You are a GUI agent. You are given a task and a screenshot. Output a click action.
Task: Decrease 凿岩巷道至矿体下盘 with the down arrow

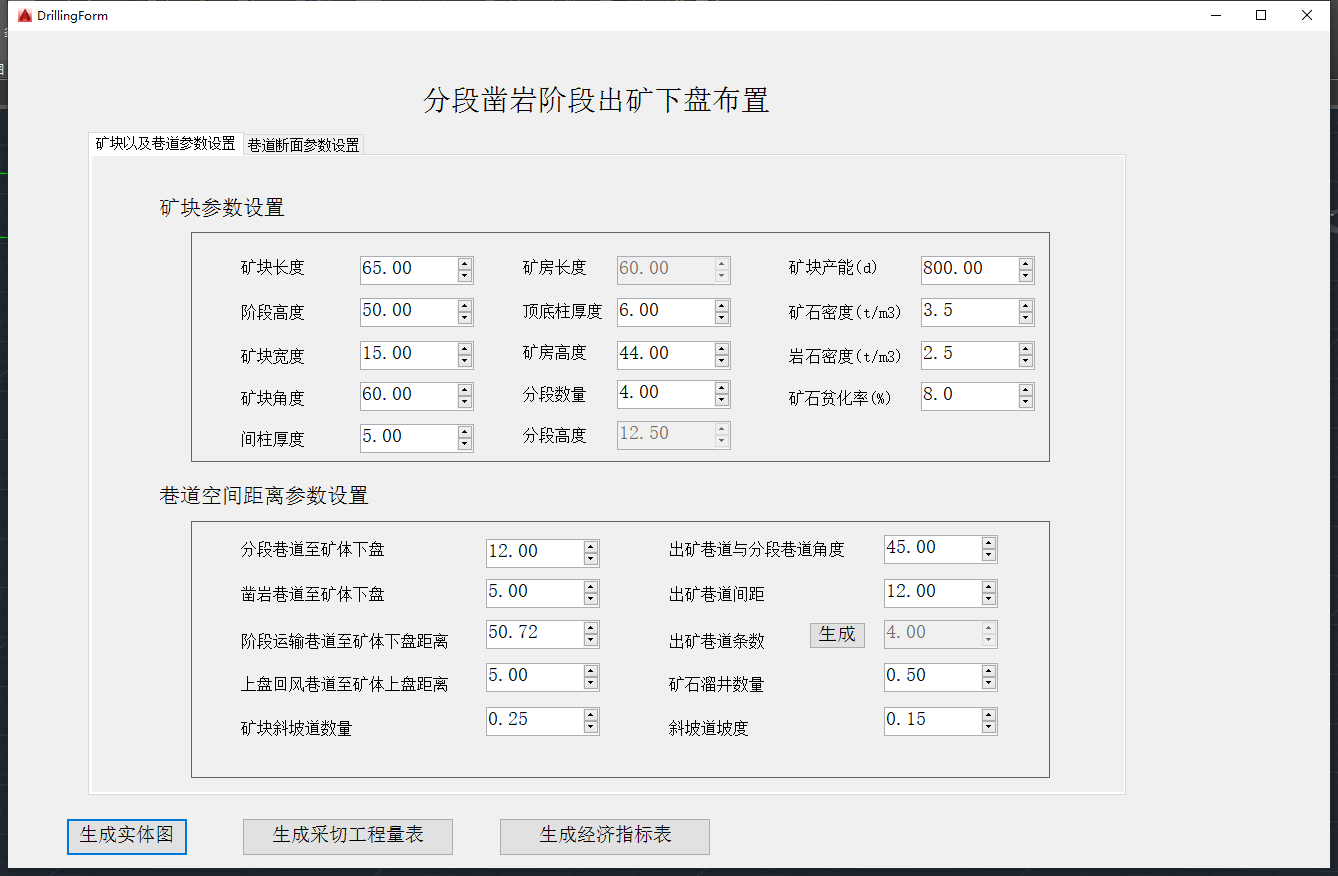pos(591,600)
